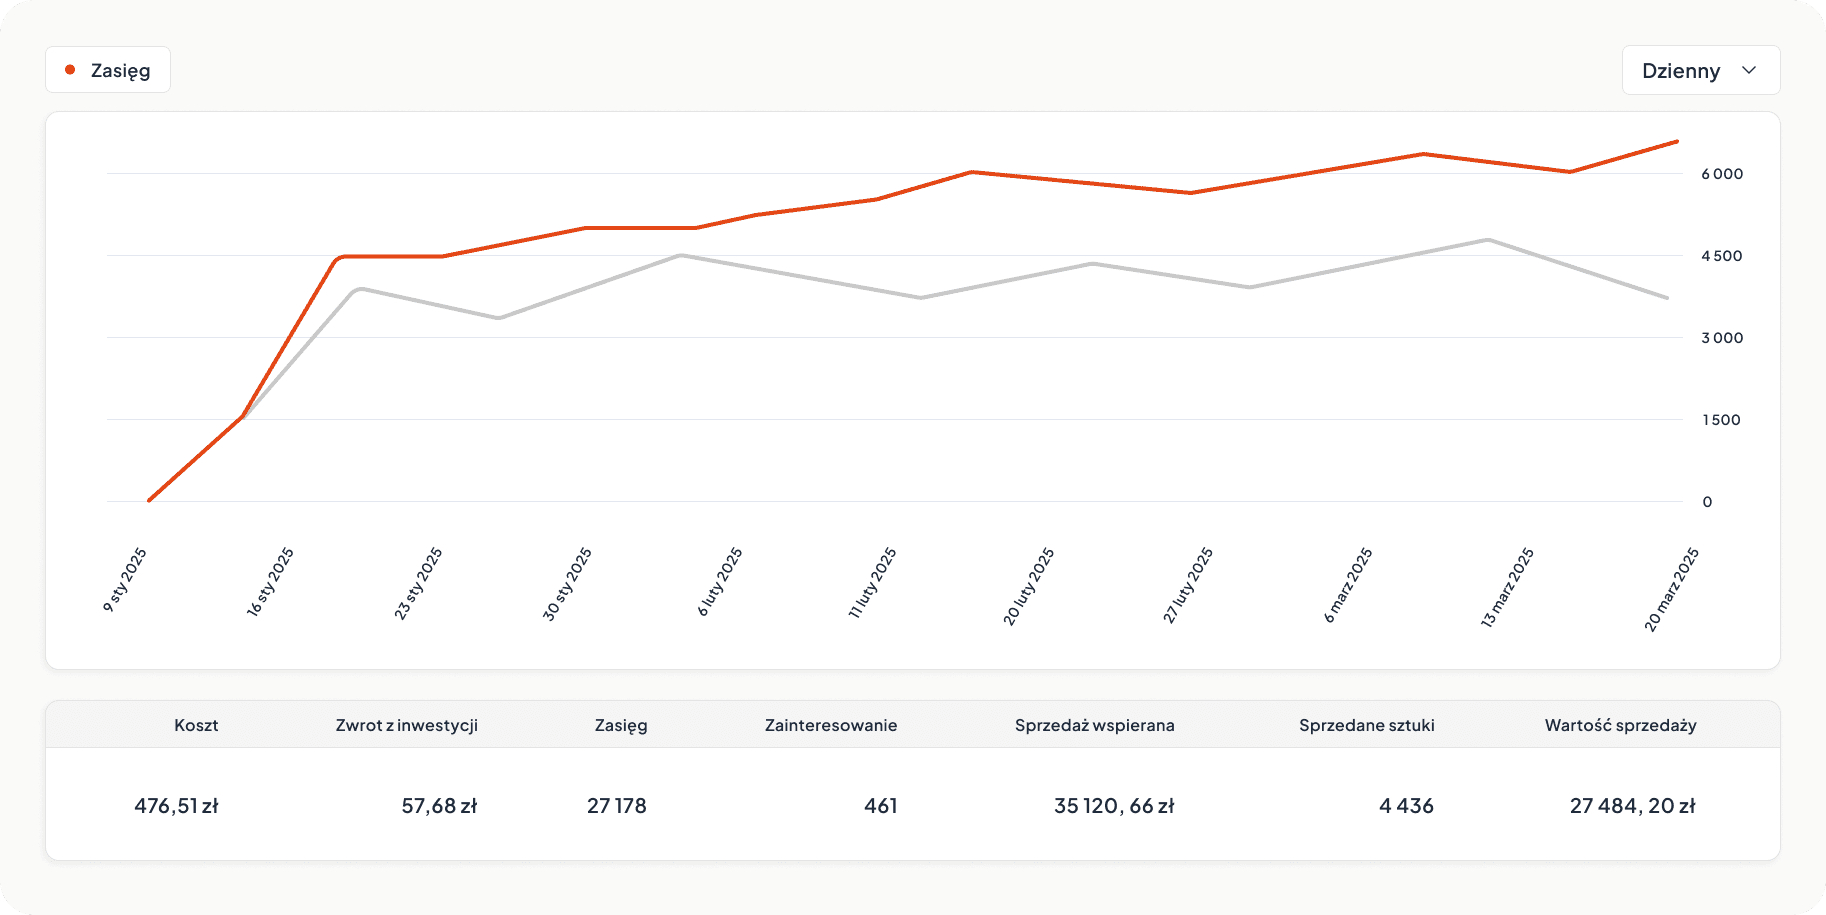Pick the Wartość sprzedaży column header
Screen dimensions: 1826x915
tap(1620, 725)
